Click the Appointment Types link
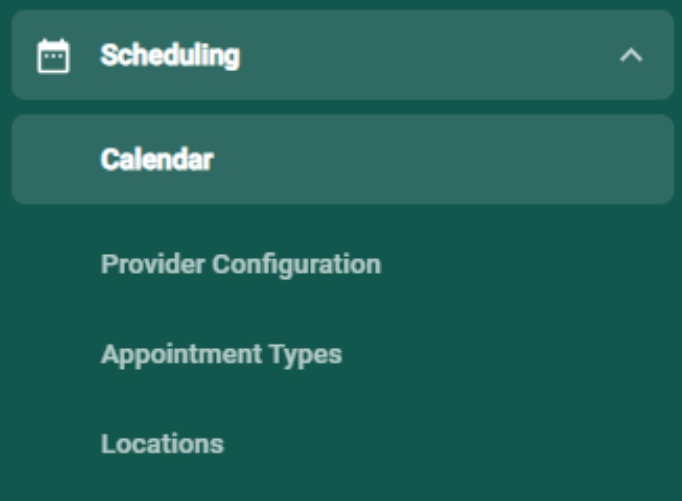 pyautogui.click(x=221, y=354)
